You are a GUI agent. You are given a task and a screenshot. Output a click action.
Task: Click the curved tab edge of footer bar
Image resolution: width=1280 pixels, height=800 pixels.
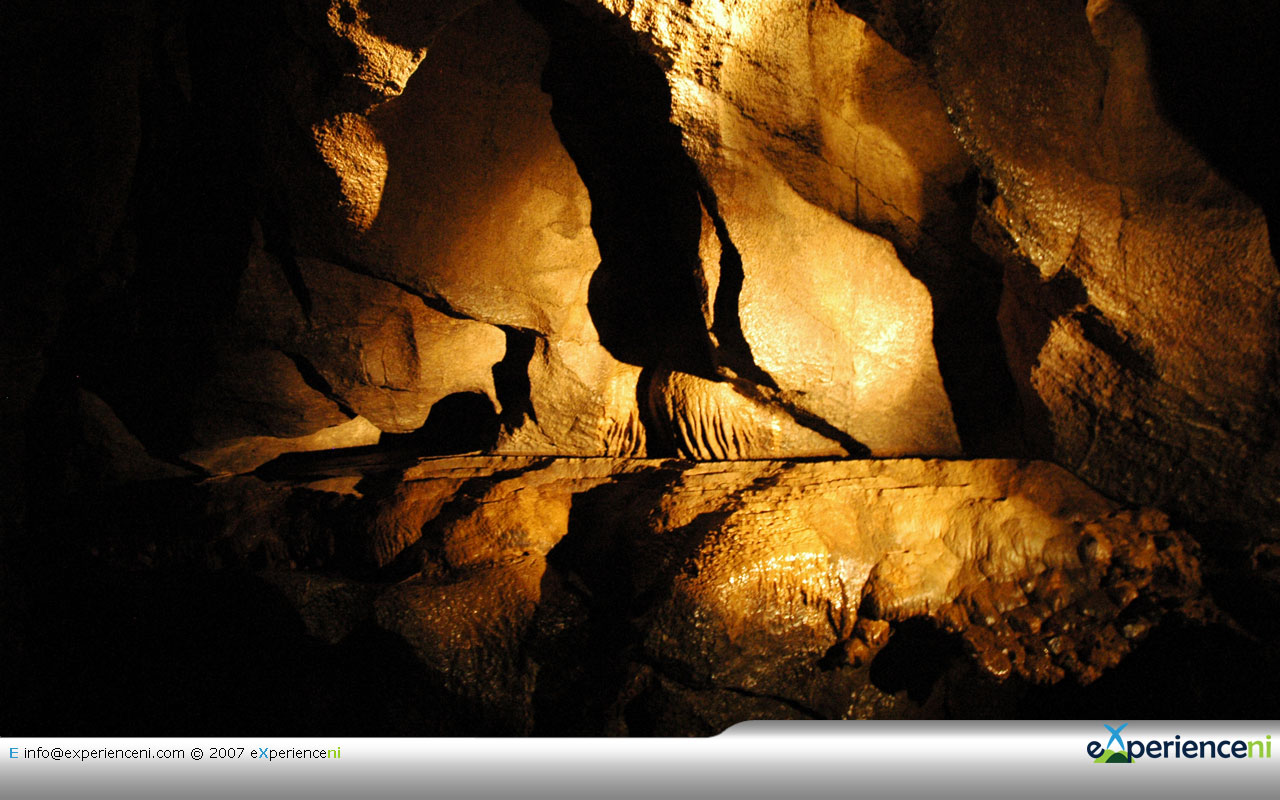pyautogui.click(x=730, y=728)
